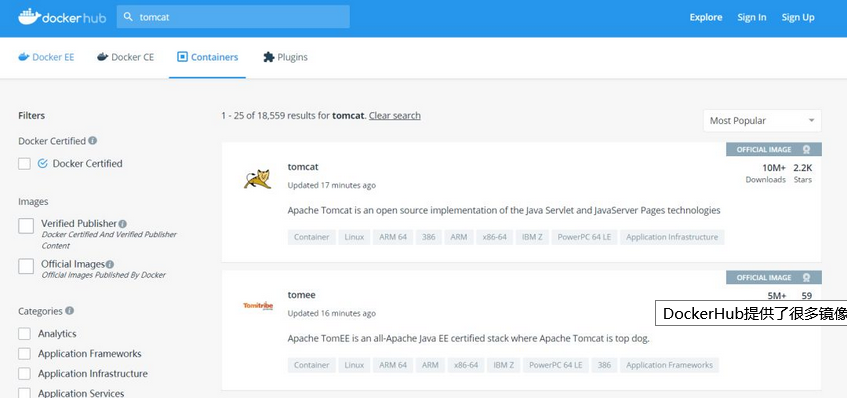847x398 pixels.
Task: Click the tomcat 10M+ Downloads count
Action: coord(766,173)
